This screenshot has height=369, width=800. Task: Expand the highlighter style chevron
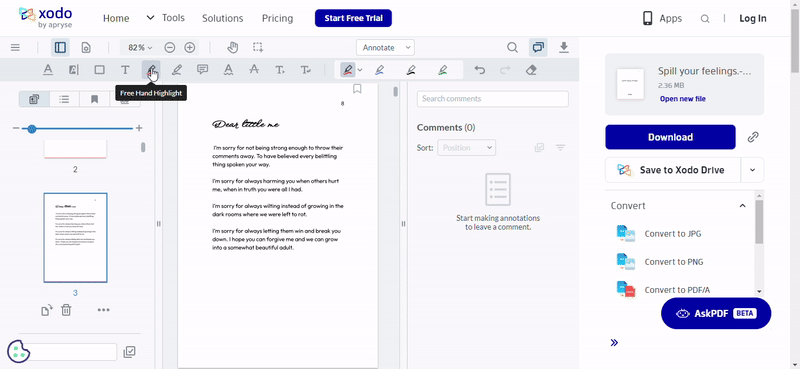[x=360, y=70]
